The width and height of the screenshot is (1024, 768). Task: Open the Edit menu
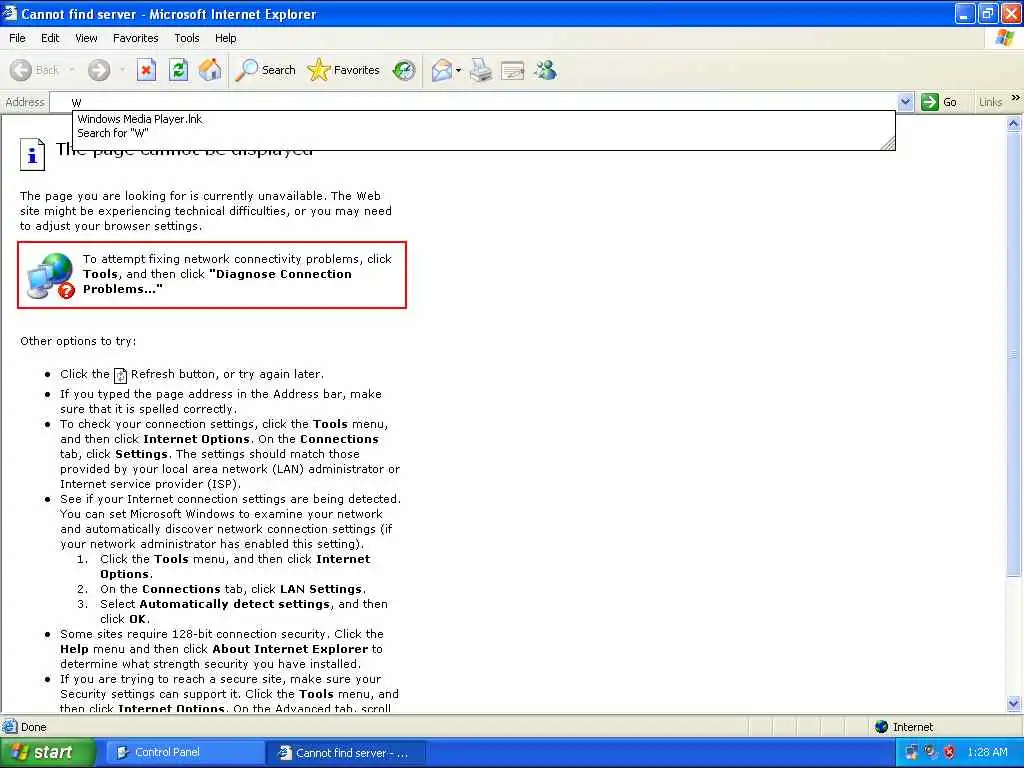50,38
